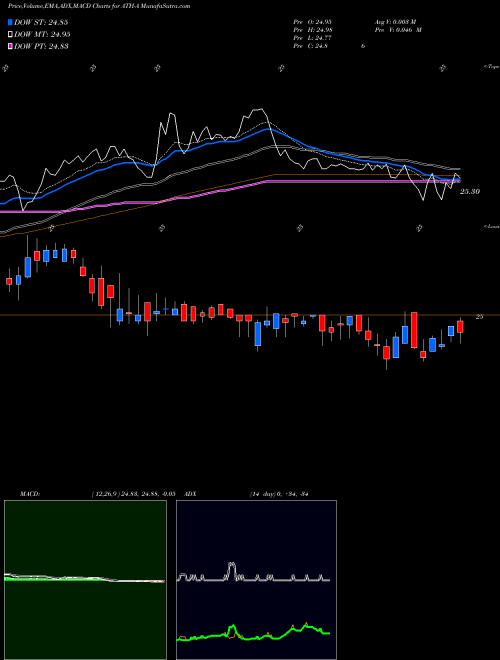Screen dimensions: 500x660
Task: Click the ADX '(14 day) 6, +34, -34' values
Action: [x=279, y=494]
